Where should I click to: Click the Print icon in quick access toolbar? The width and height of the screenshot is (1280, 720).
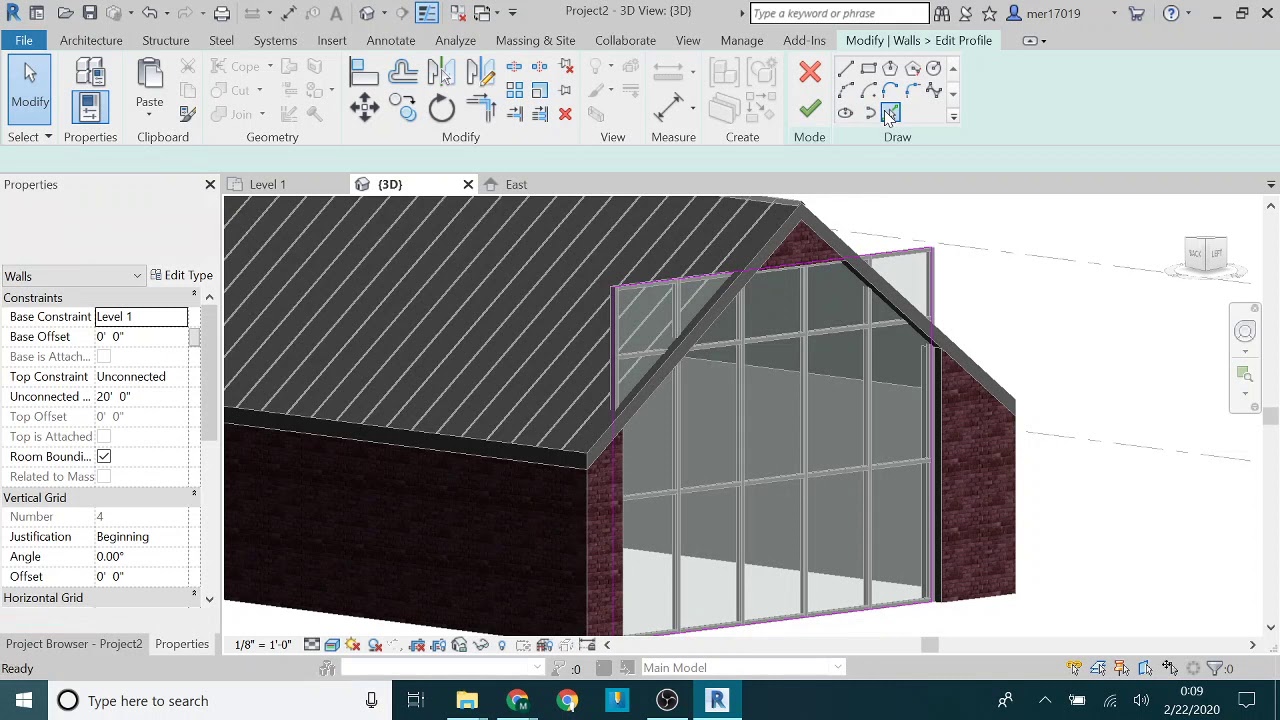(222, 13)
